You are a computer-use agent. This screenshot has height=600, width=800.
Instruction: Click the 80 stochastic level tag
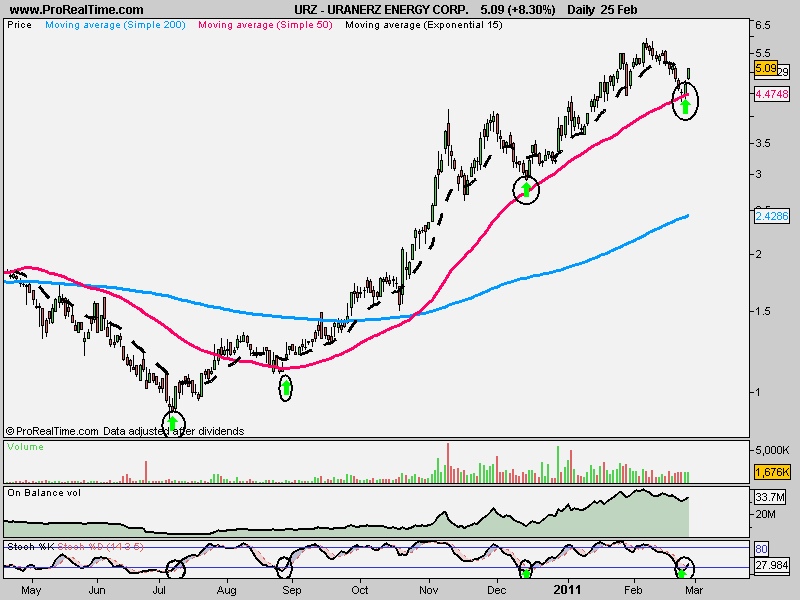pyautogui.click(x=761, y=549)
